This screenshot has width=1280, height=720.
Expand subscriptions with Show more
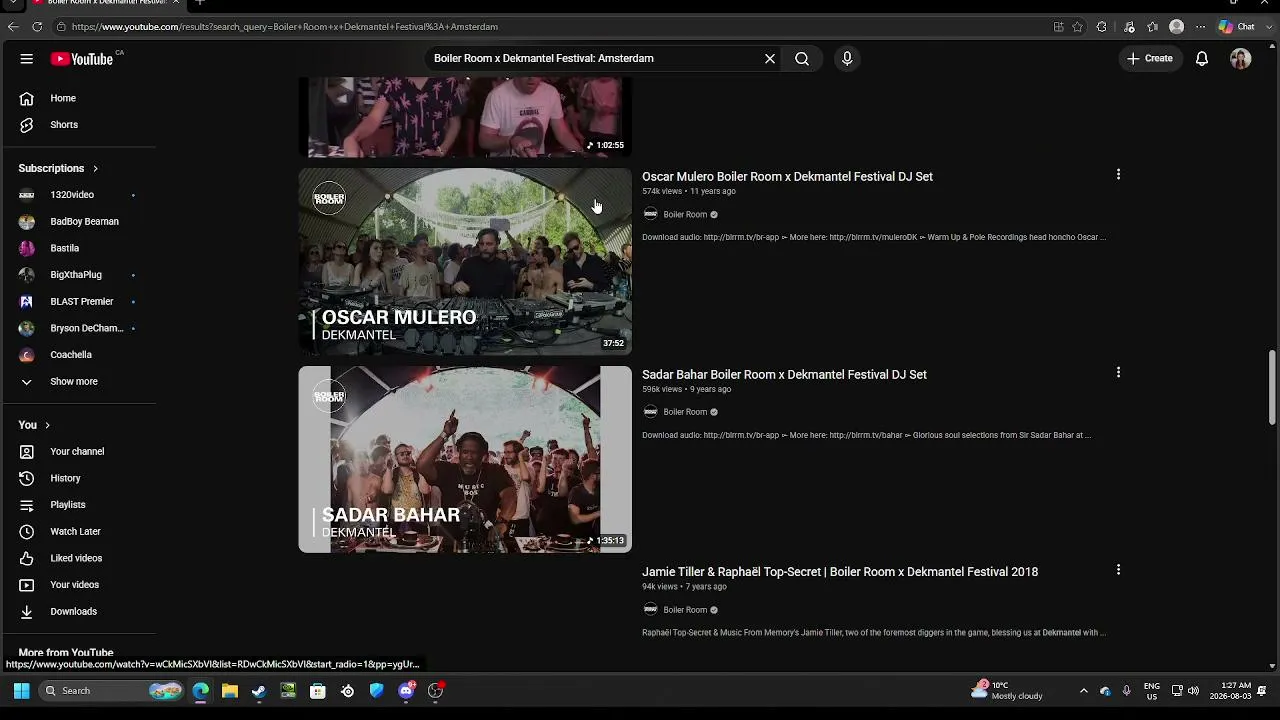[78, 381]
